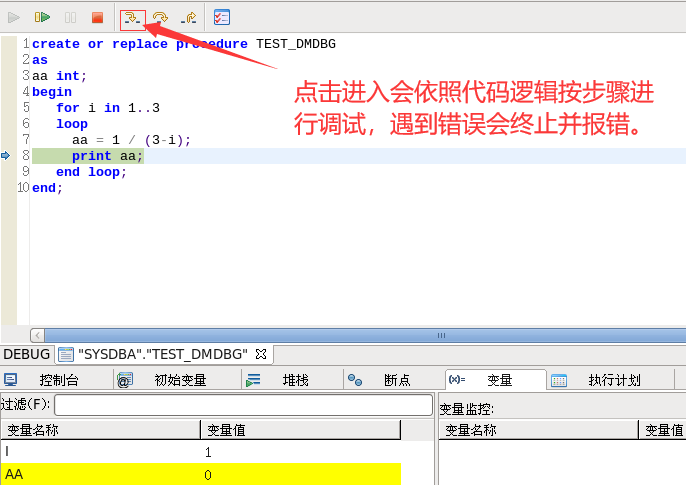Click the checklist toolbar icon

pos(222,17)
